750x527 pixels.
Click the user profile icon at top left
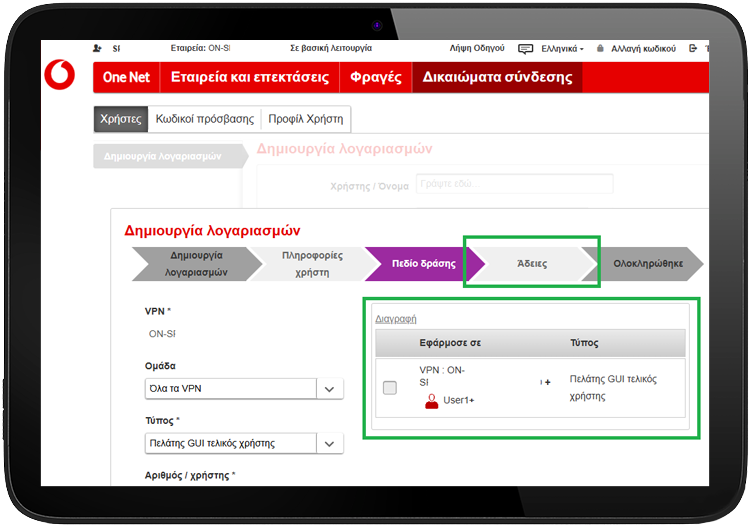[97, 48]
